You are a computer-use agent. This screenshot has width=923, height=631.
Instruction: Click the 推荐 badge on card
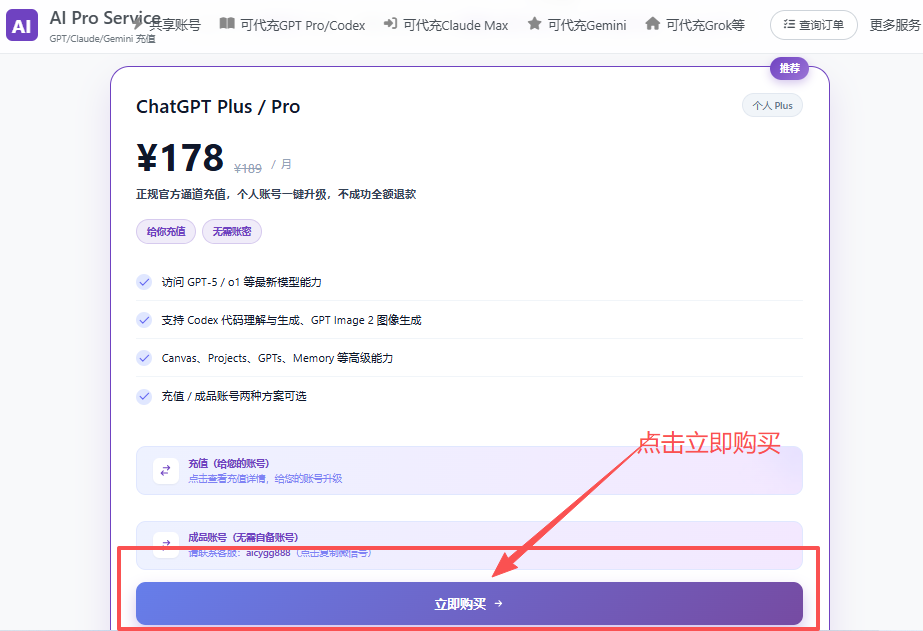789,68
